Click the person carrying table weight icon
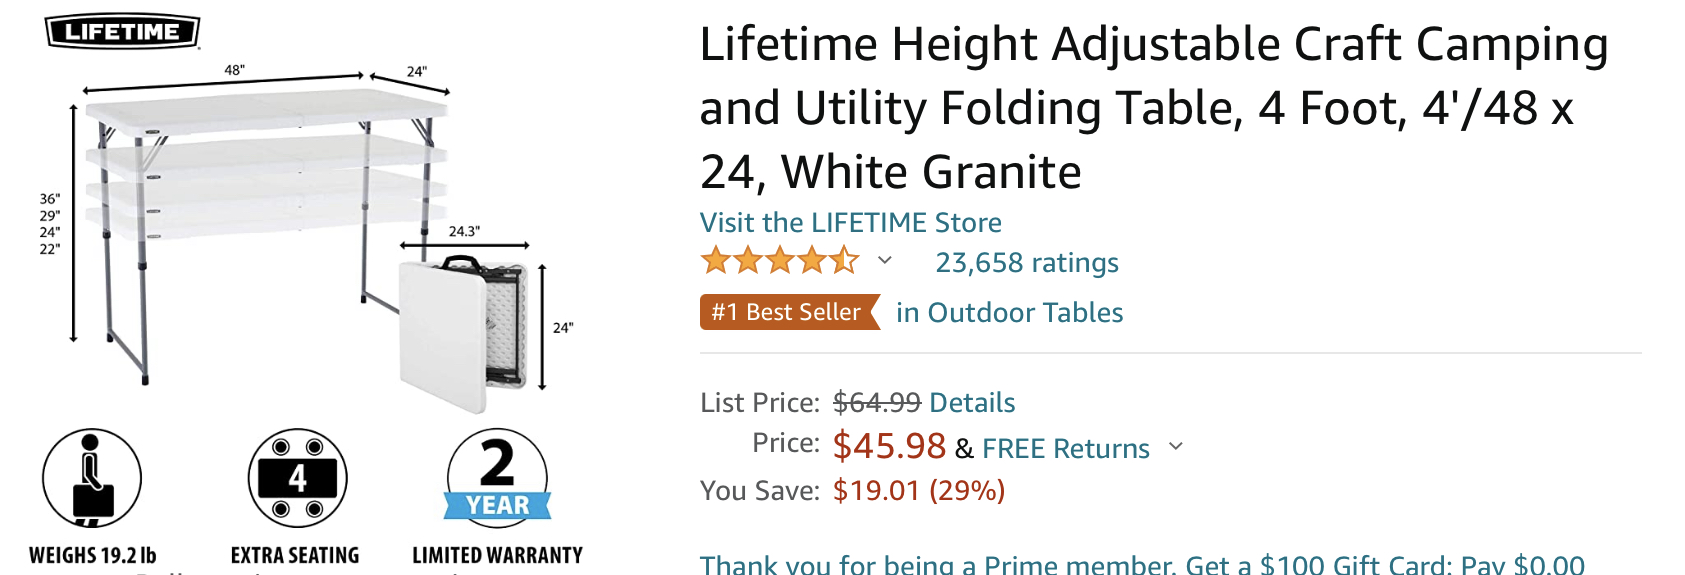Viewport: 1685px width, 575px height. pyautogui.click(x=92, y=478)
